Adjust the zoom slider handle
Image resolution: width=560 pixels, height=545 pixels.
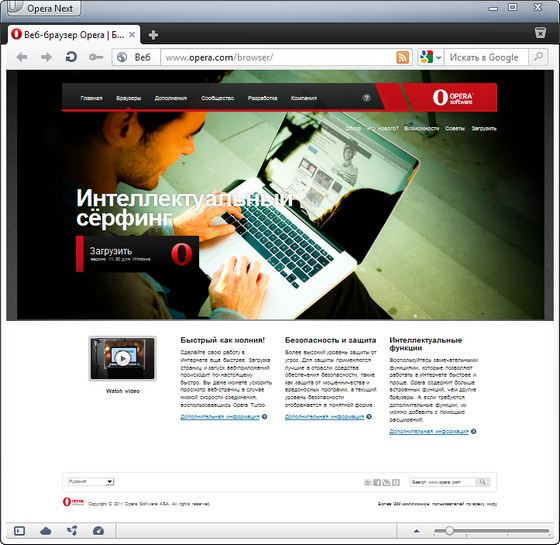(x=449, y=531)
